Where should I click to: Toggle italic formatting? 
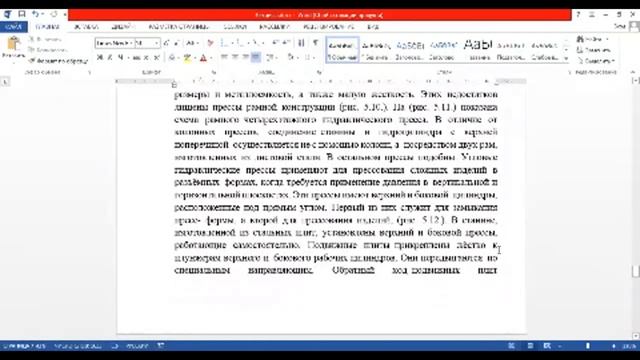click(x=110, y=58)
